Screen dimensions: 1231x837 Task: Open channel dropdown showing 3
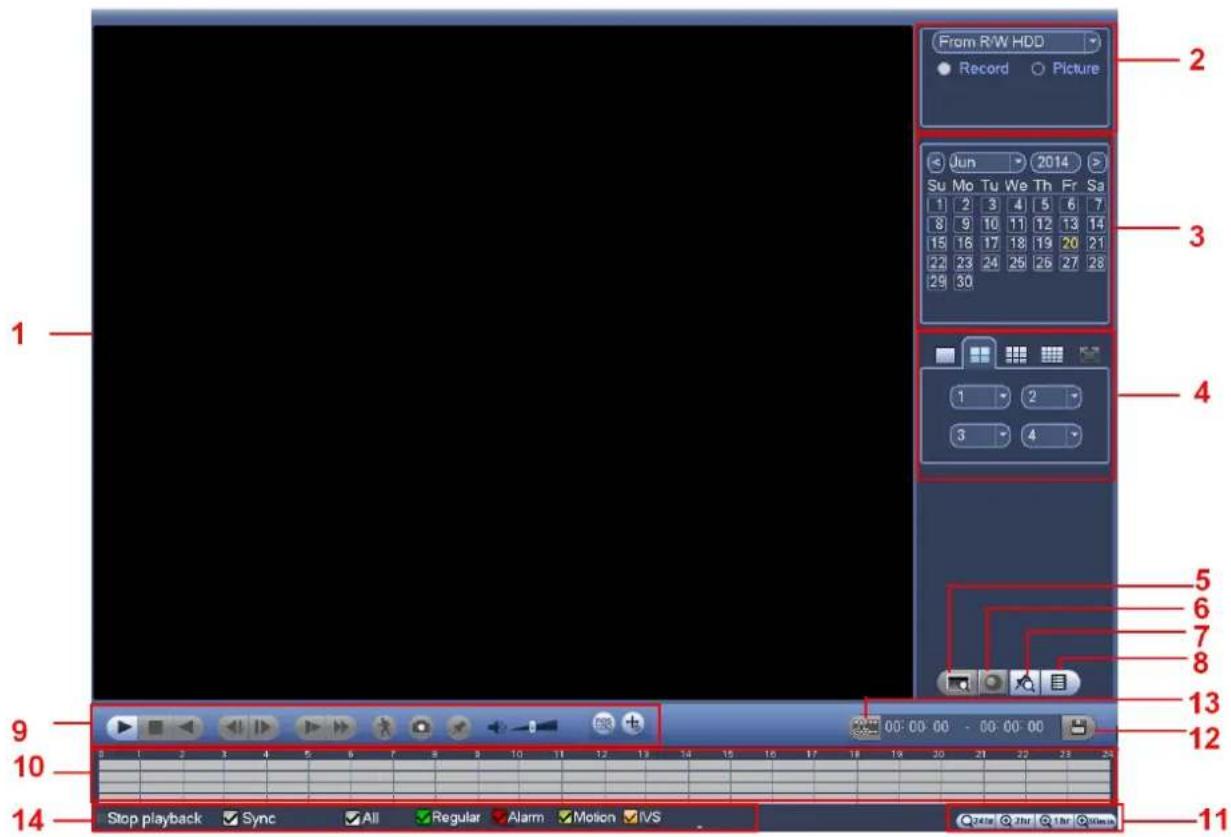(980, 437)
